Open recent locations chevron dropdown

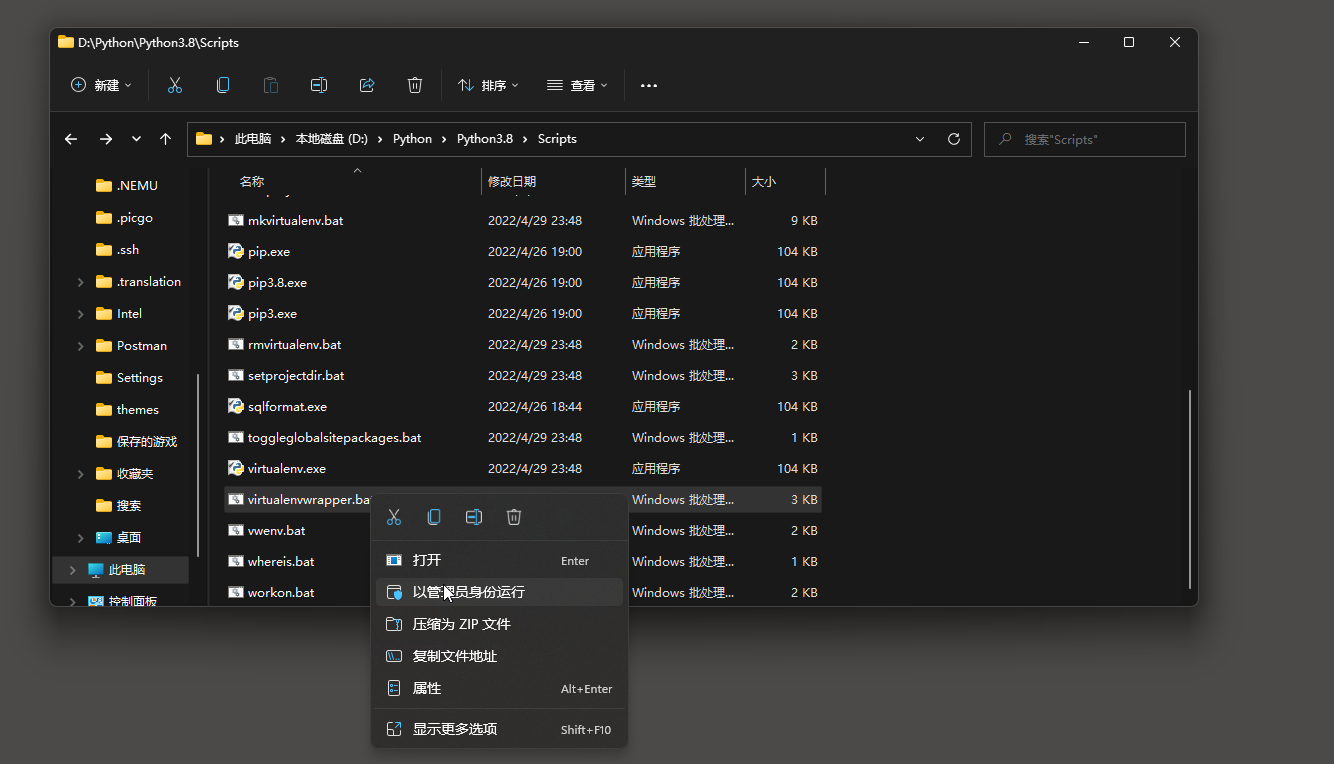136,139
